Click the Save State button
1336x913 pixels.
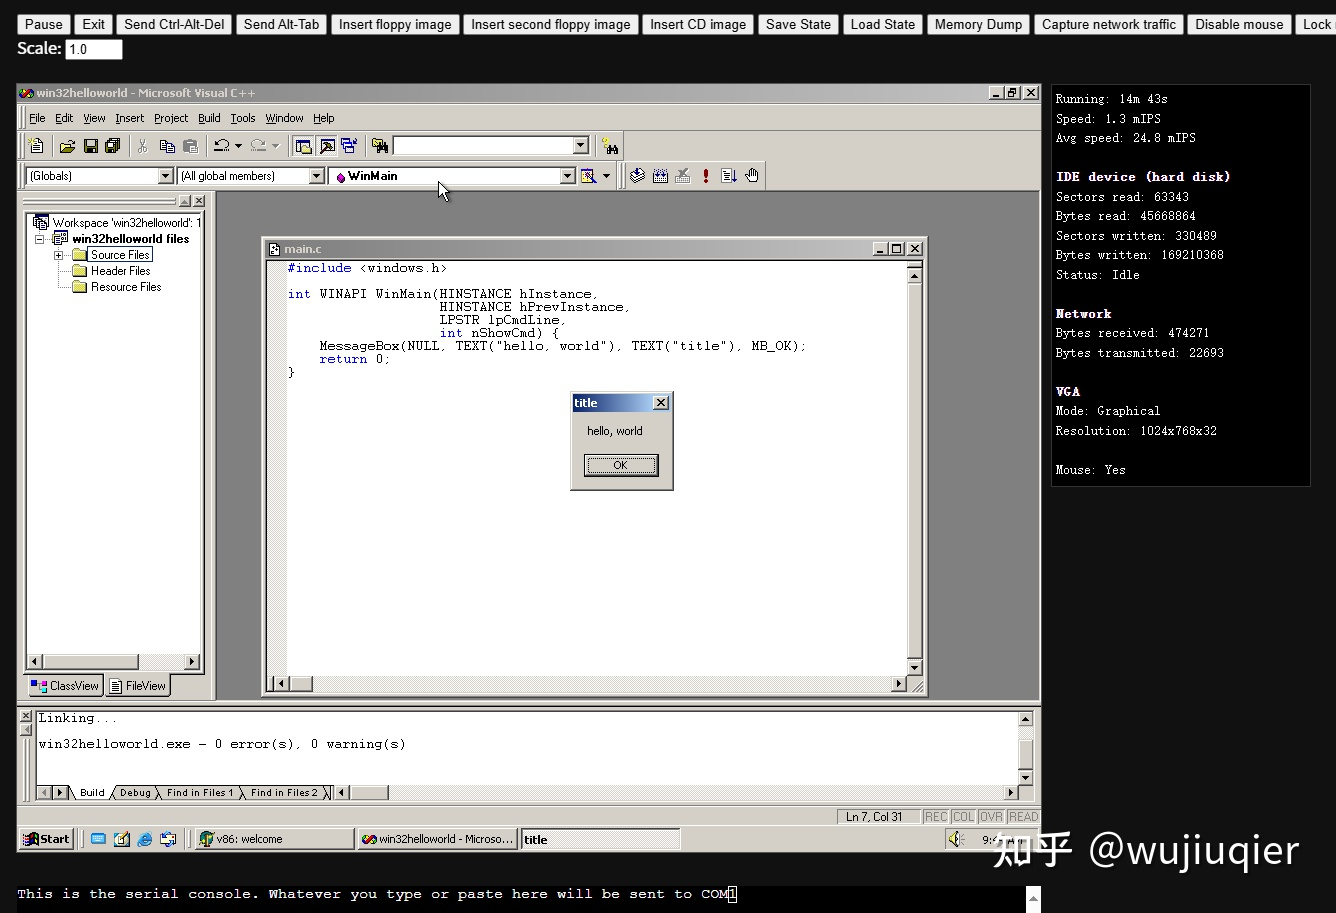(798, 24)
